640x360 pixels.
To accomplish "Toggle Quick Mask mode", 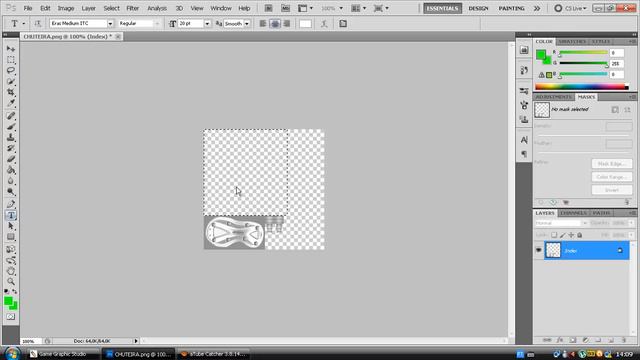I will 11,317.
